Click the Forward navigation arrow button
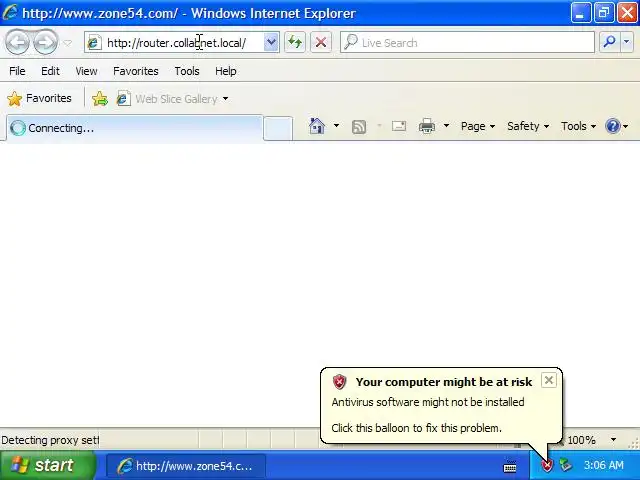This screenshot has height=480, width=640. (45, 42)
